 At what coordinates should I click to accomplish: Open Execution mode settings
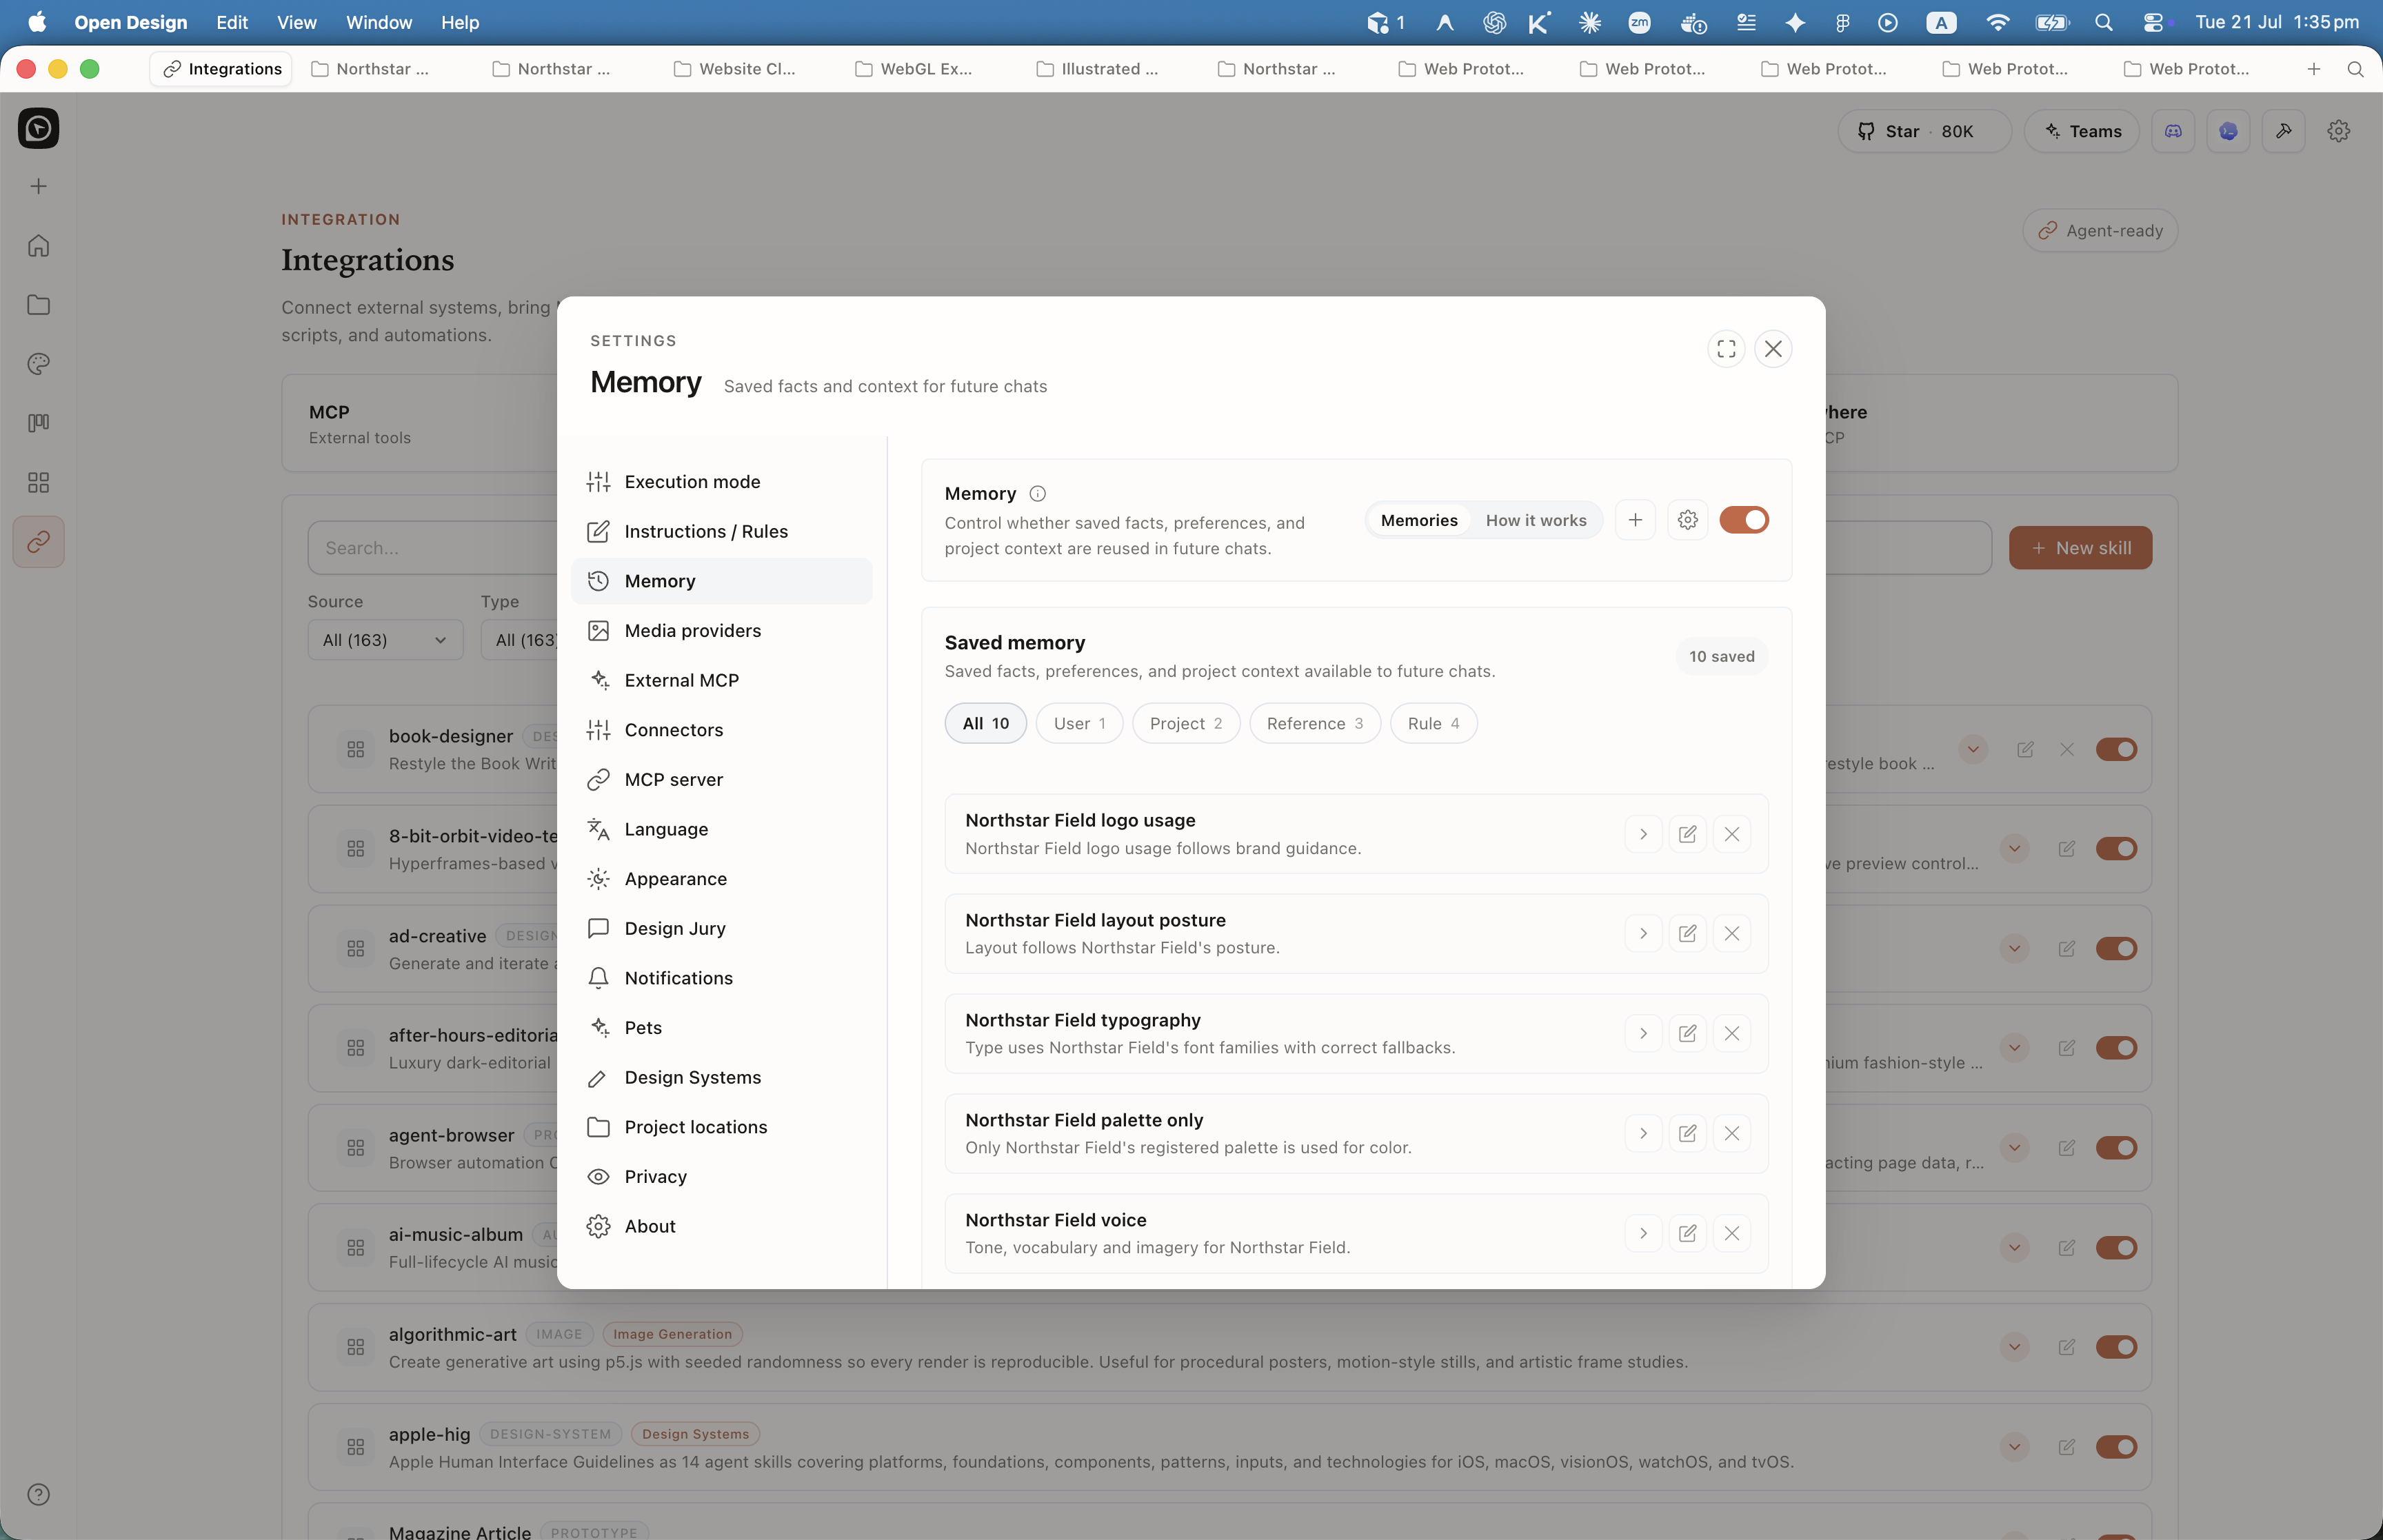[x=721, y=482]
